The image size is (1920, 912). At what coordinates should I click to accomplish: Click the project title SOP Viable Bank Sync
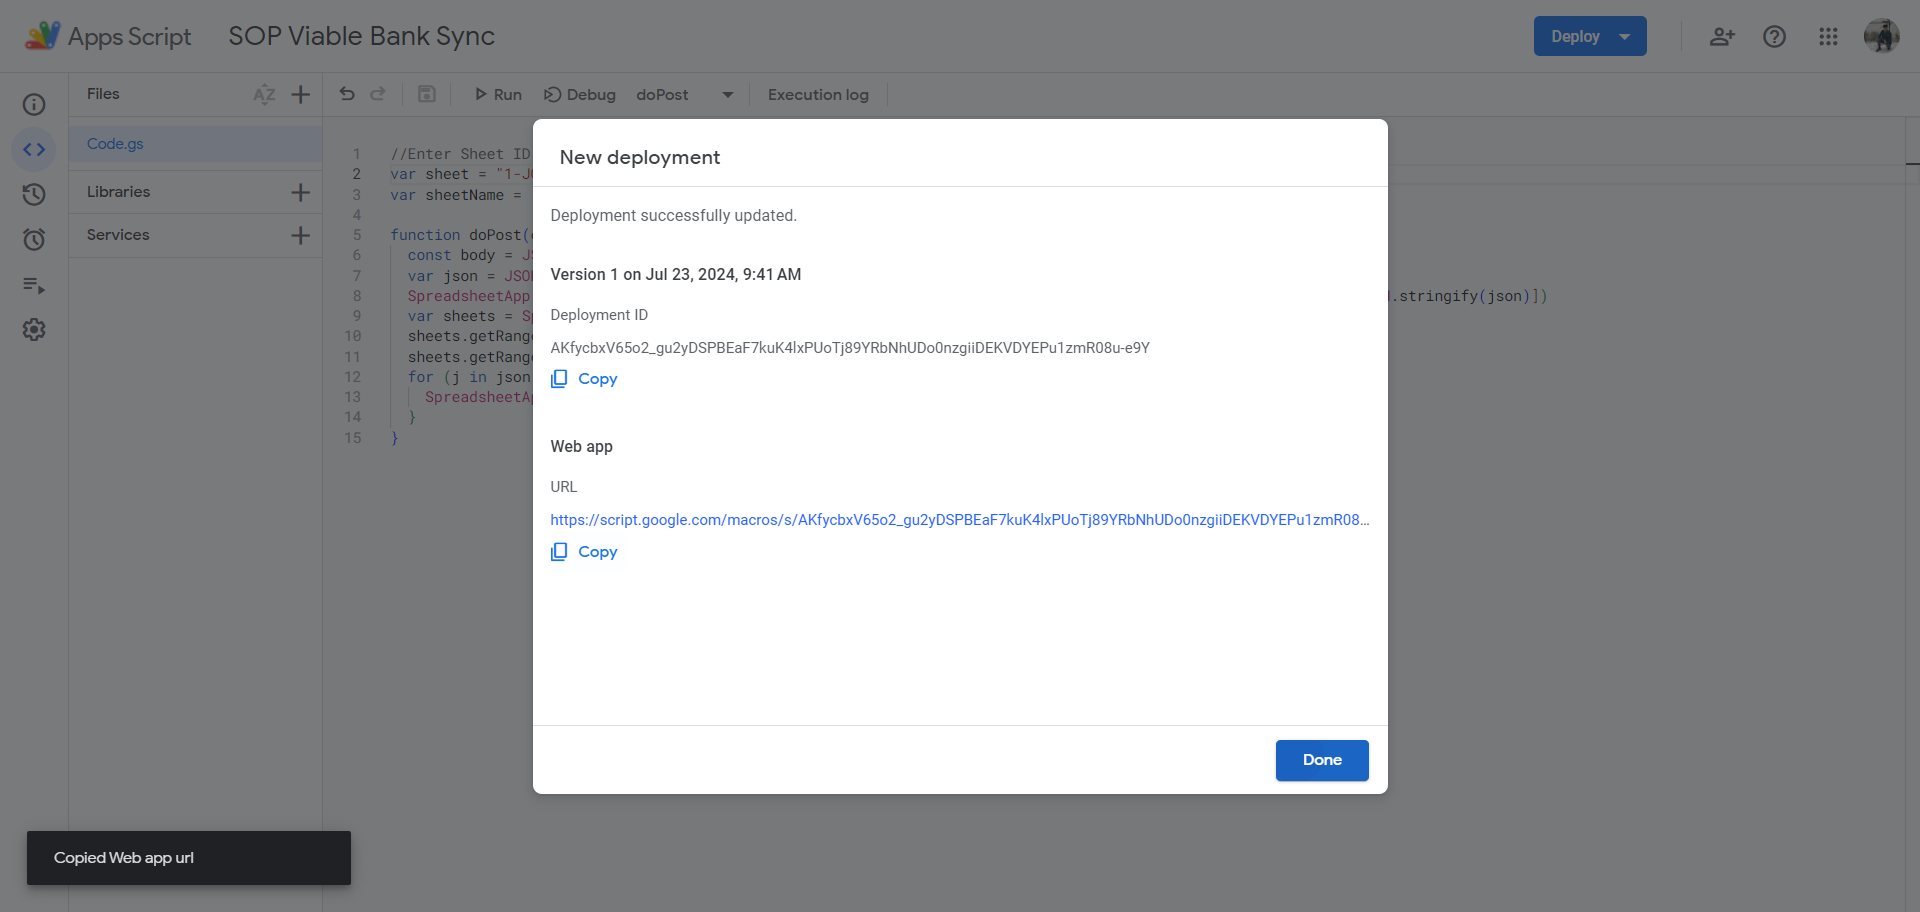pyautogui.click(x=361, y=36)
